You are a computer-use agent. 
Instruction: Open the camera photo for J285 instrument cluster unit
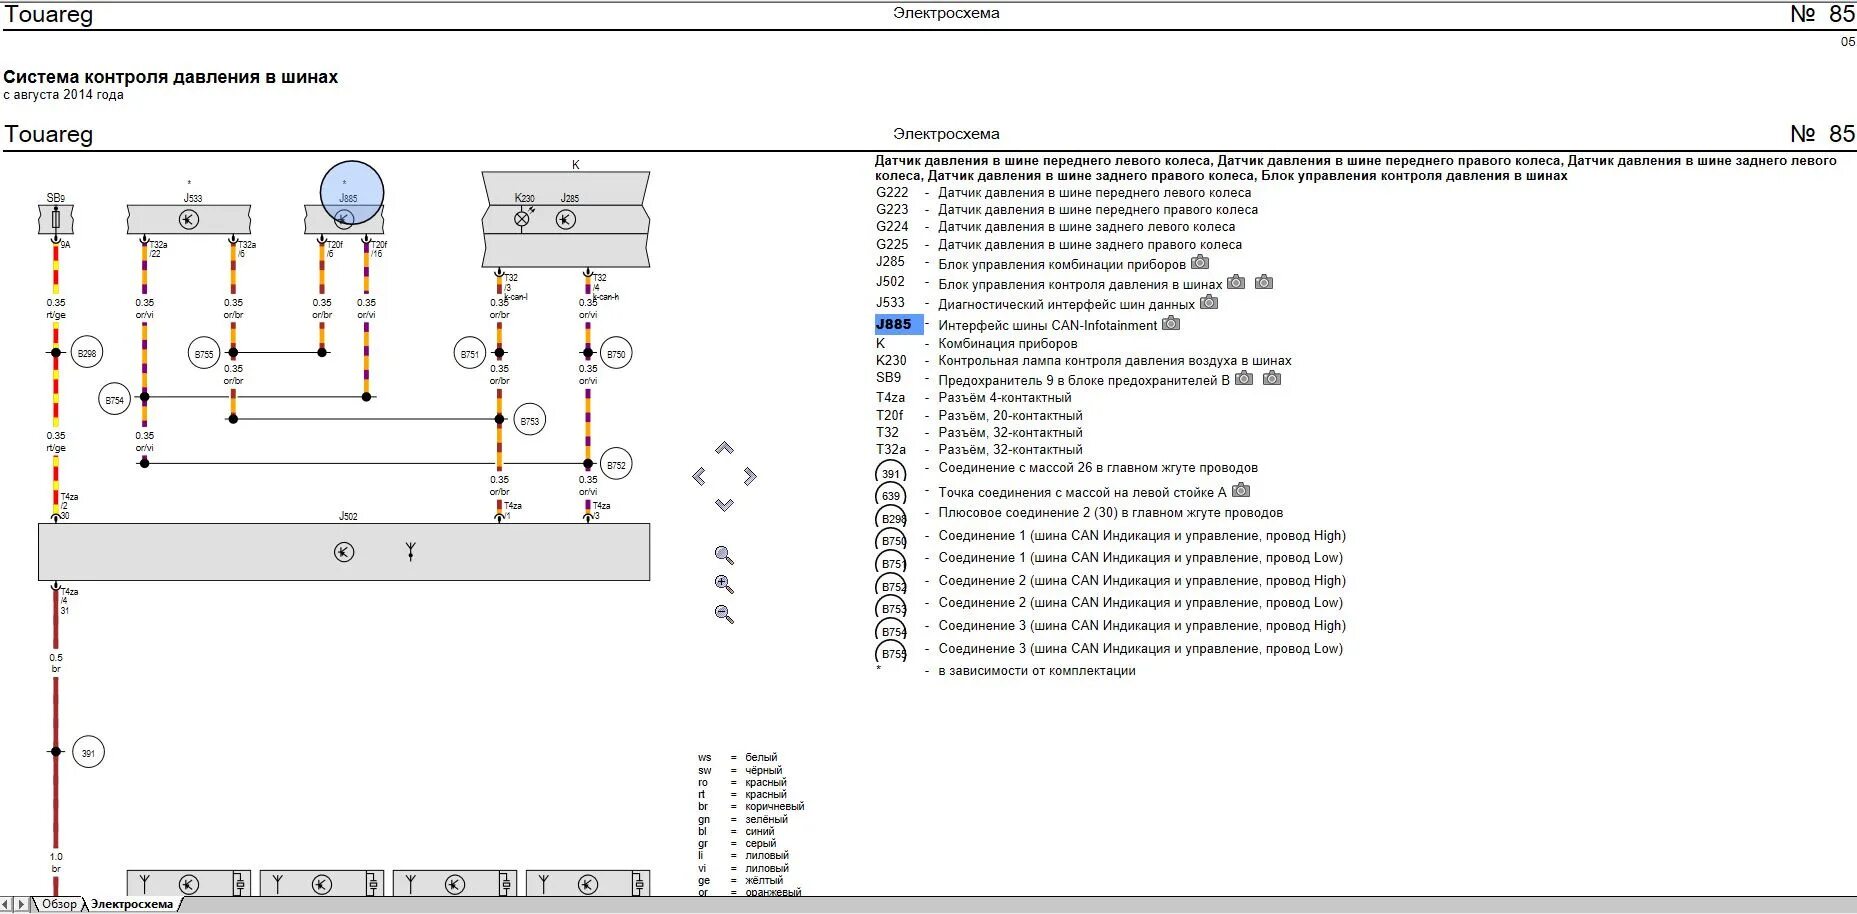pos(1200,263)
